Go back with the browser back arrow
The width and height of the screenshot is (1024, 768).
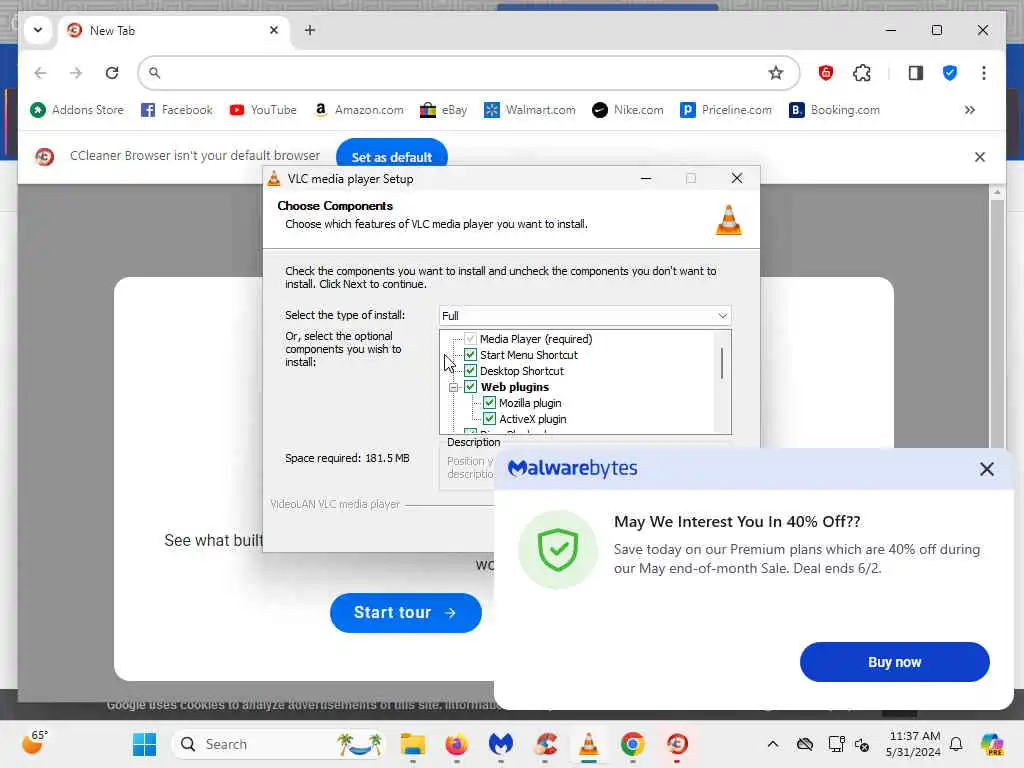point(40,72)
